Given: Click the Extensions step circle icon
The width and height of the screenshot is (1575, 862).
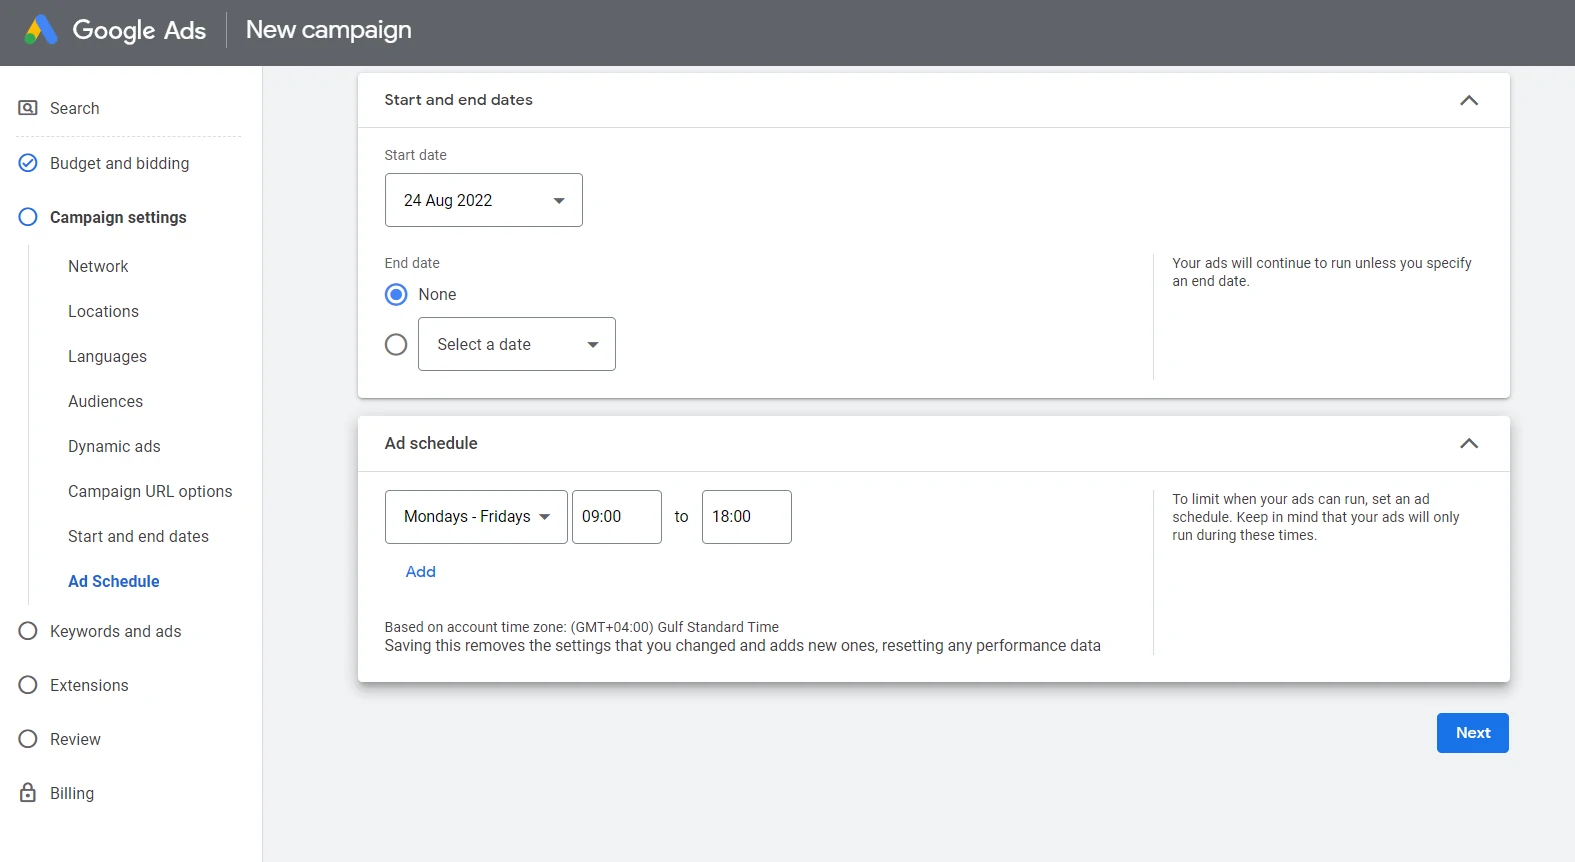Looking at the screenshot, I should (x=28, y=685).
